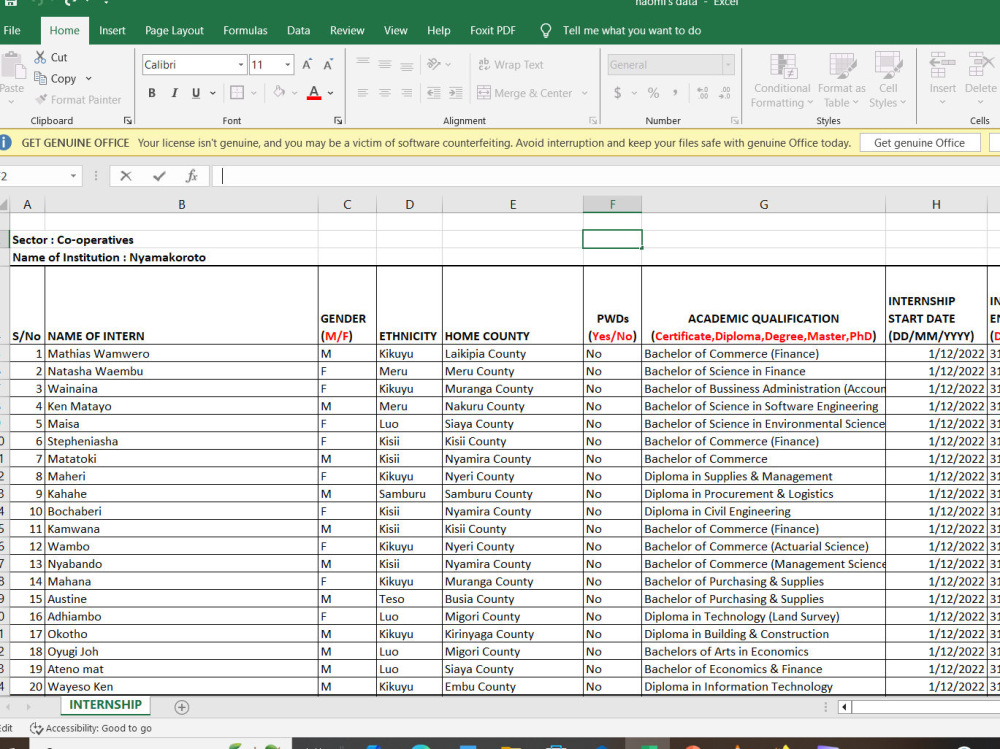Viewport: 1000px width, 749px height.
Task: Toggle Bold formatting
Action: pos(152,93)
